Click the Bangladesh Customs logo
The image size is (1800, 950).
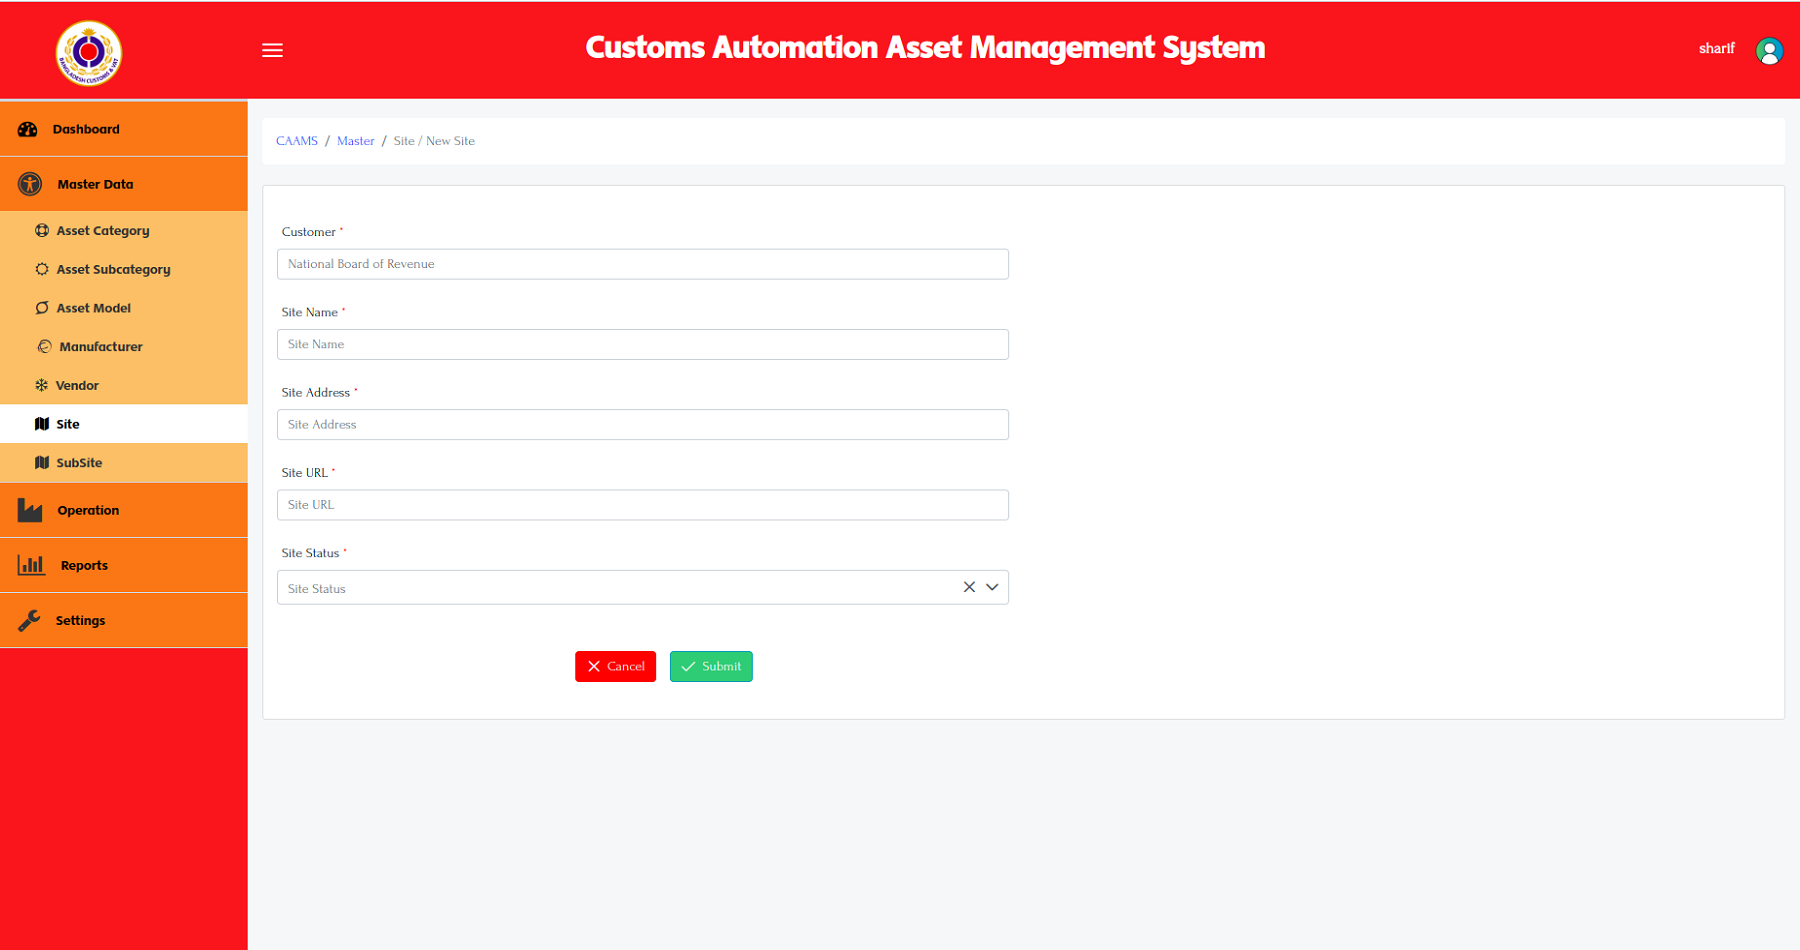click(x=89, y=53)
